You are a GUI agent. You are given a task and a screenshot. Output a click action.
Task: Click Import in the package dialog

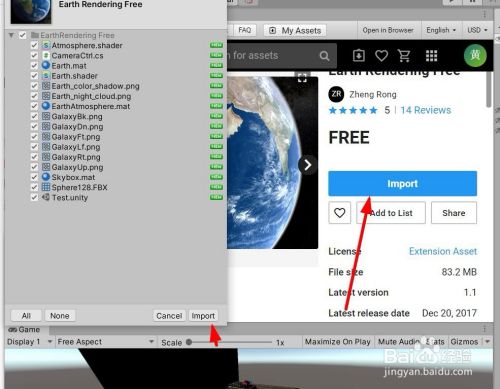tap(203, 316)
